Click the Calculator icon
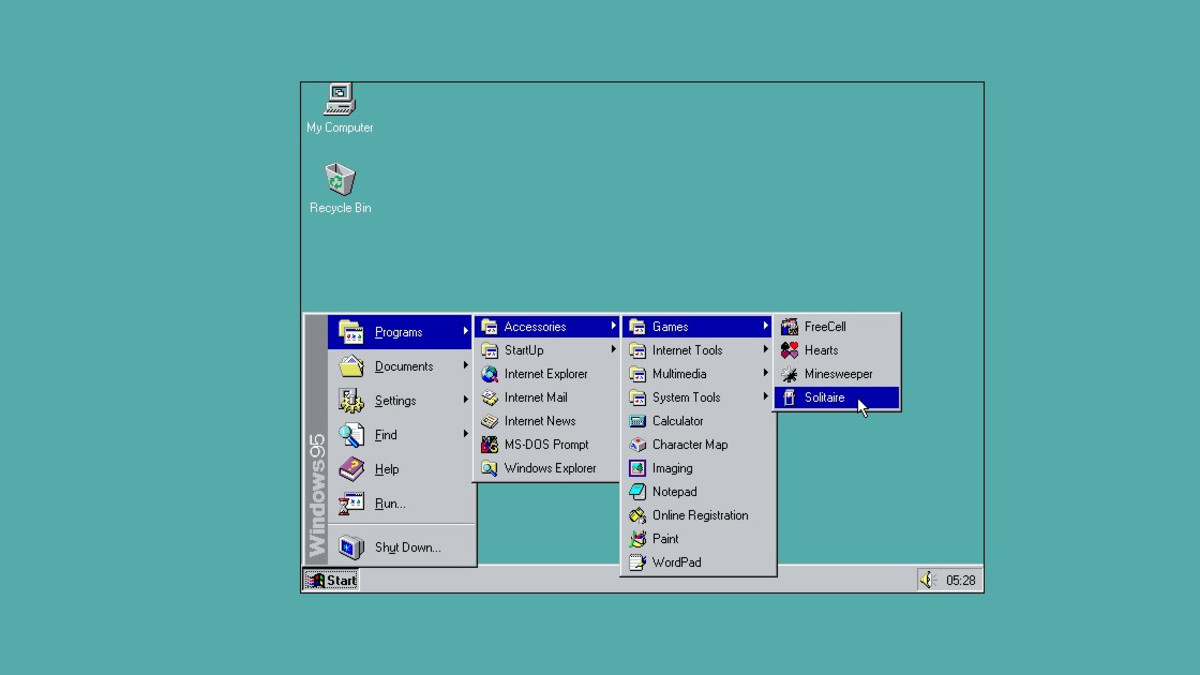This screenshot has height=675, width=1200. tap(637, 421)
